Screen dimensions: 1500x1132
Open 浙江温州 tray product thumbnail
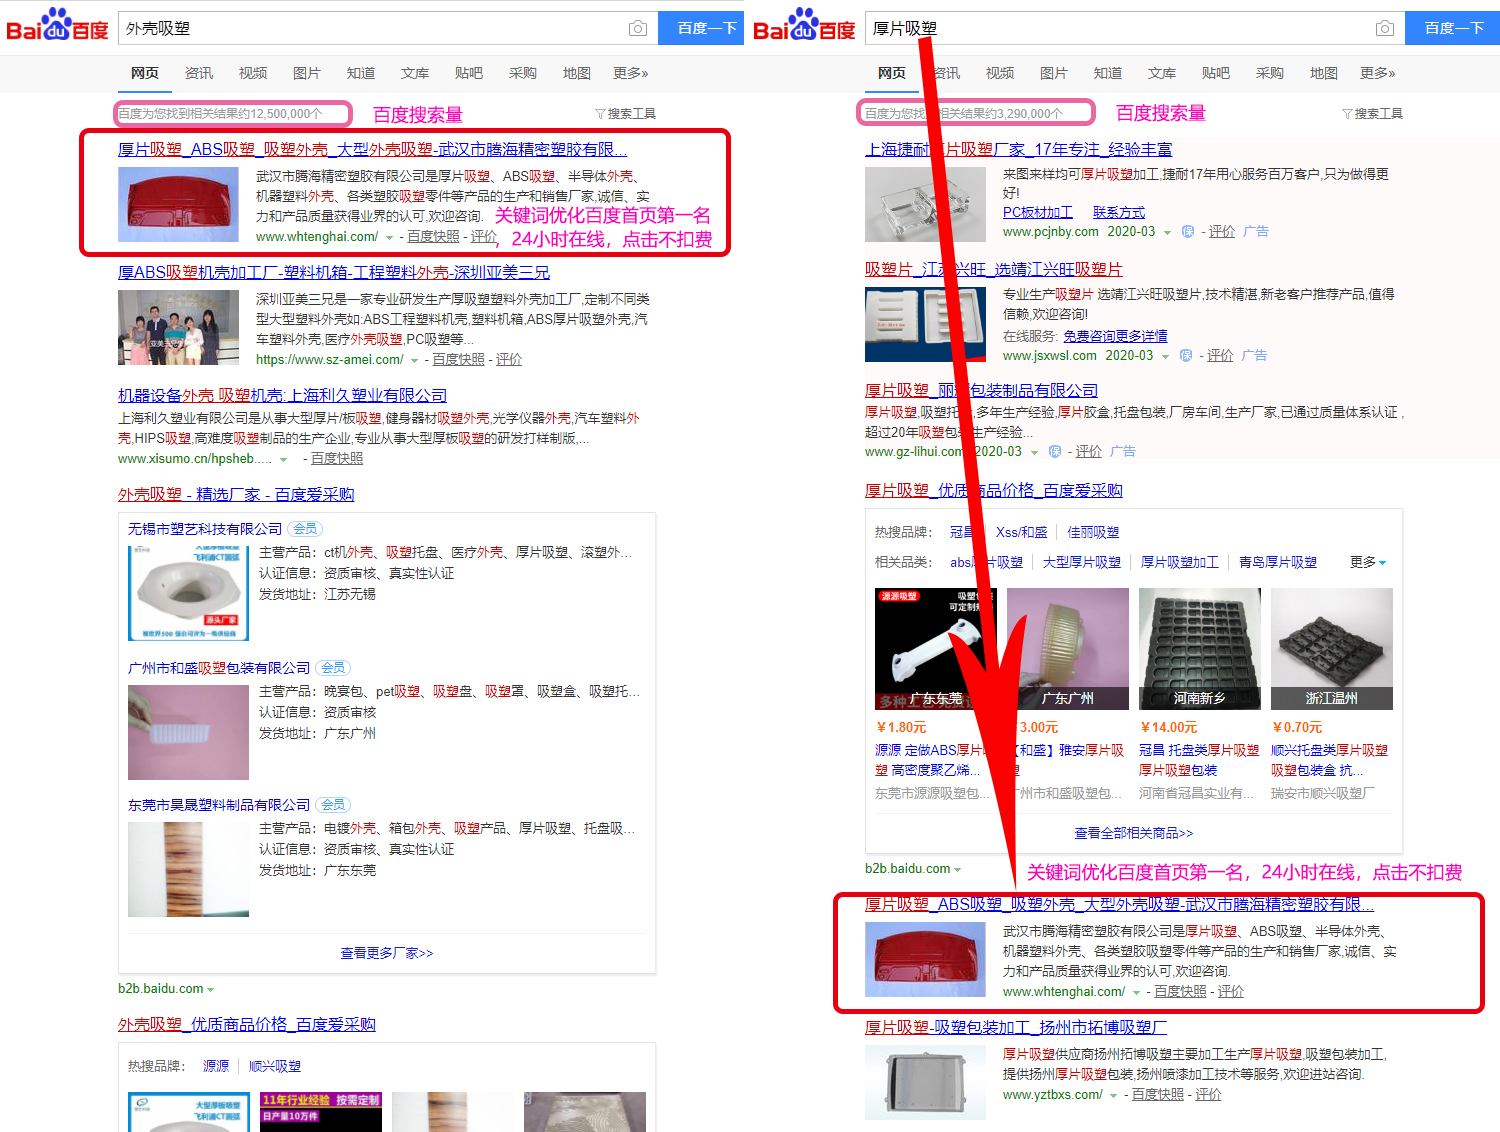coord(1332,649)
